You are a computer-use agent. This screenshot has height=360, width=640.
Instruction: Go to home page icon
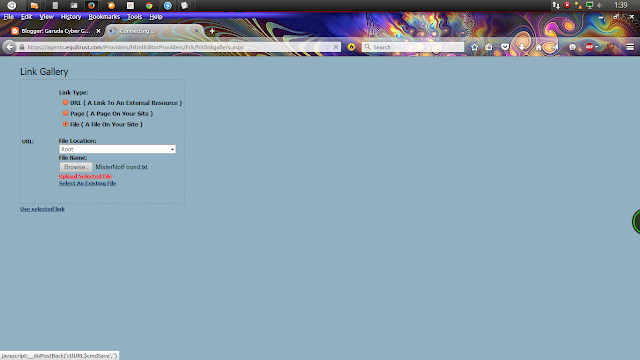coord(539,47)
